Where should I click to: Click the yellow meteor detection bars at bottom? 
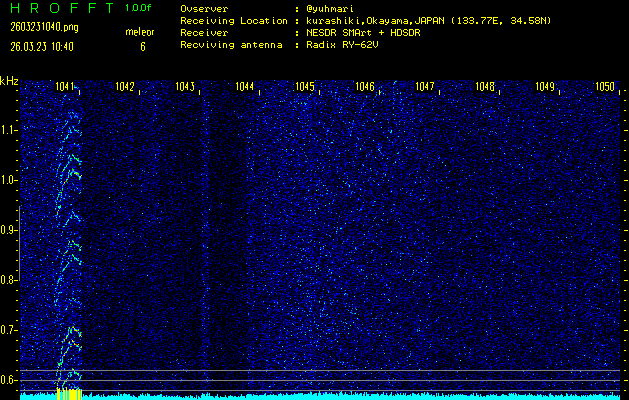[x=69, y=394]
